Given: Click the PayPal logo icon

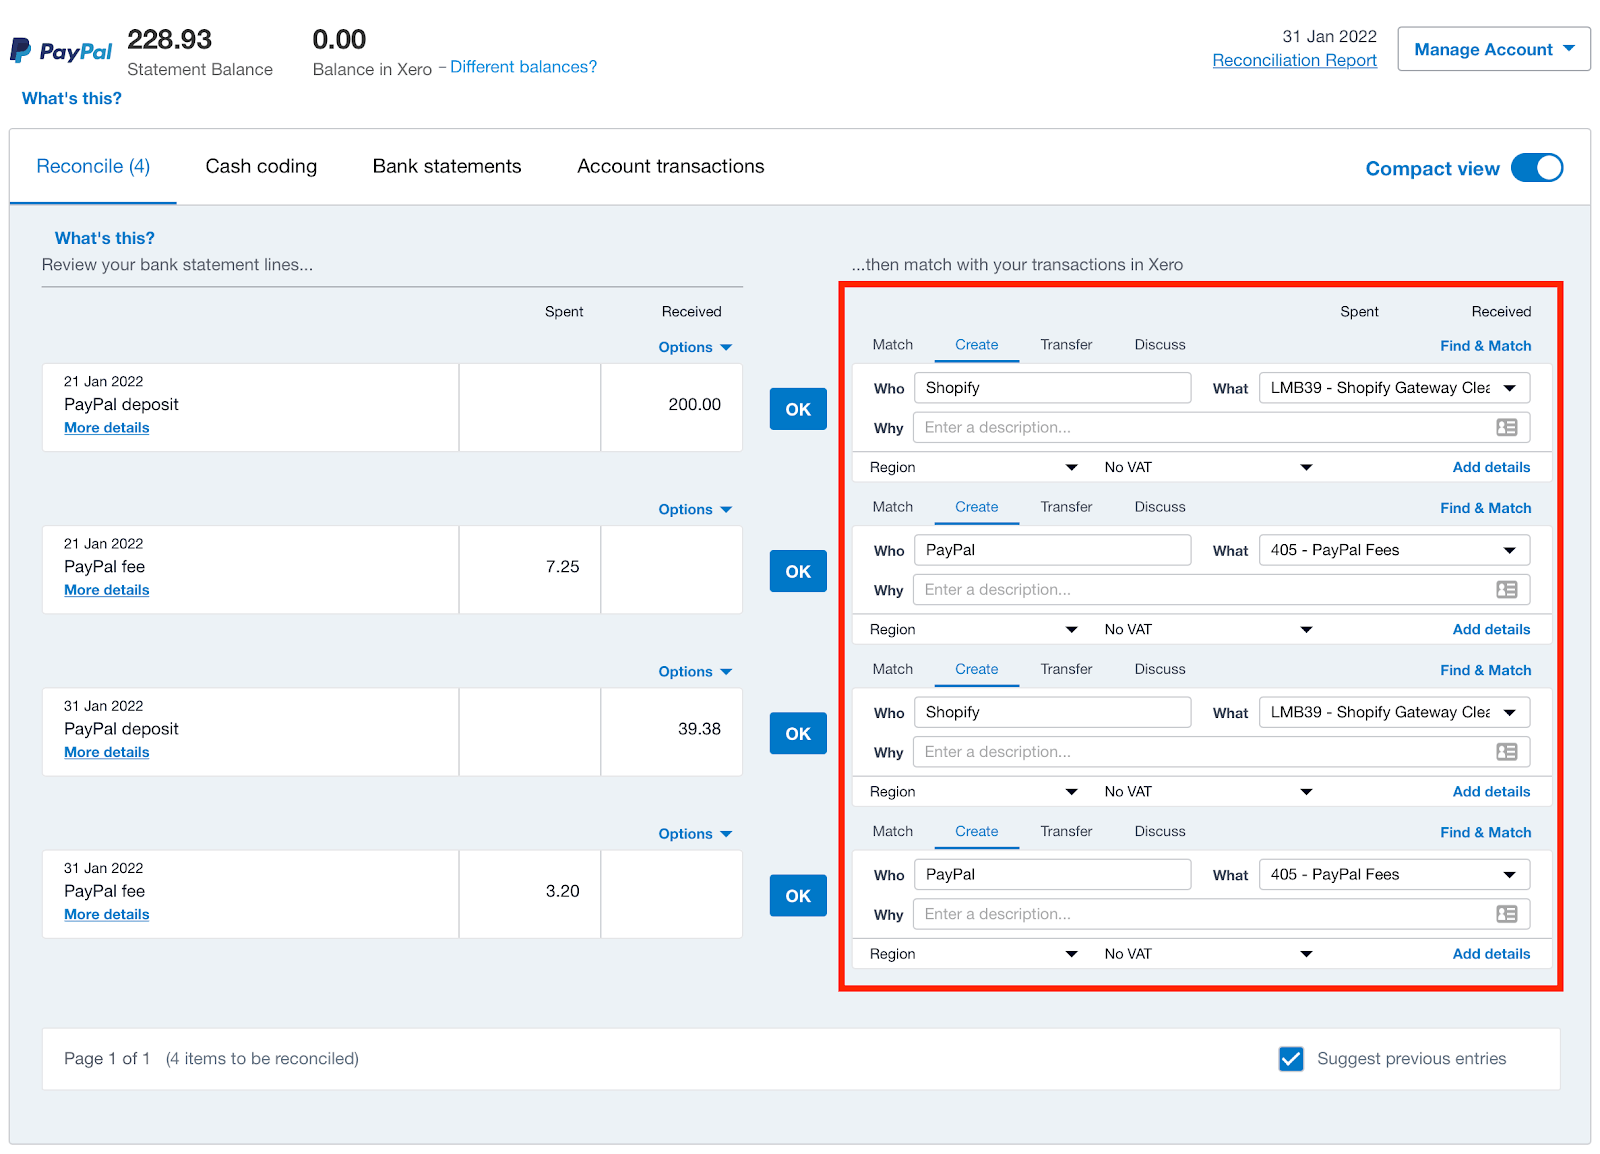Looking at the screenshot, I should coord(20,49).
